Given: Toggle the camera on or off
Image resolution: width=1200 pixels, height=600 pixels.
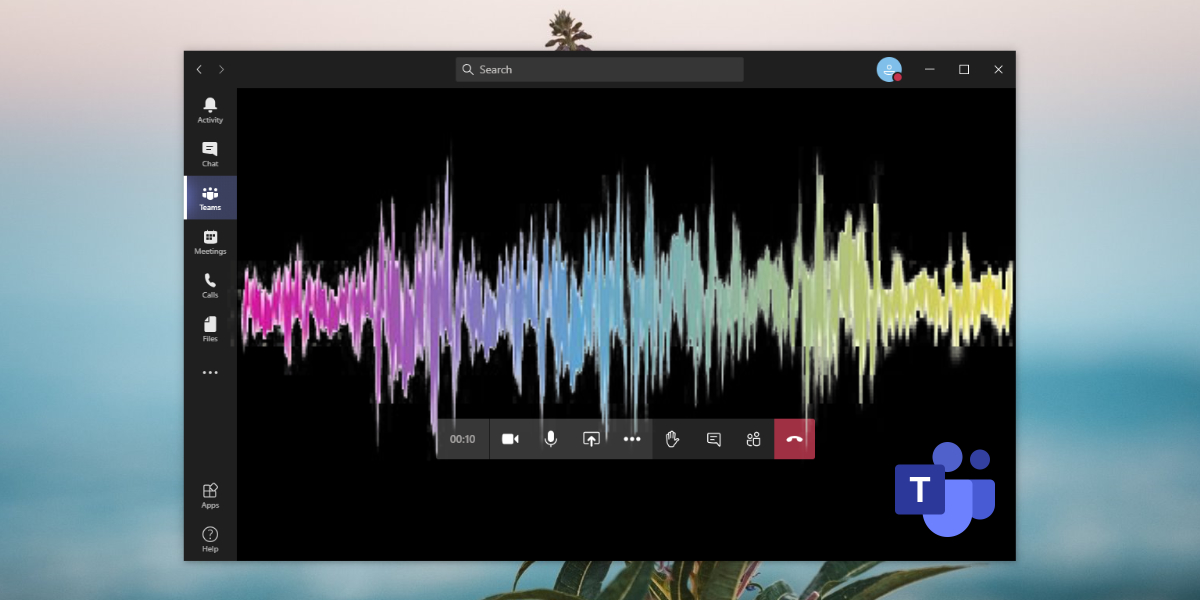Looking at the screenshot, I should coord(510,439).
